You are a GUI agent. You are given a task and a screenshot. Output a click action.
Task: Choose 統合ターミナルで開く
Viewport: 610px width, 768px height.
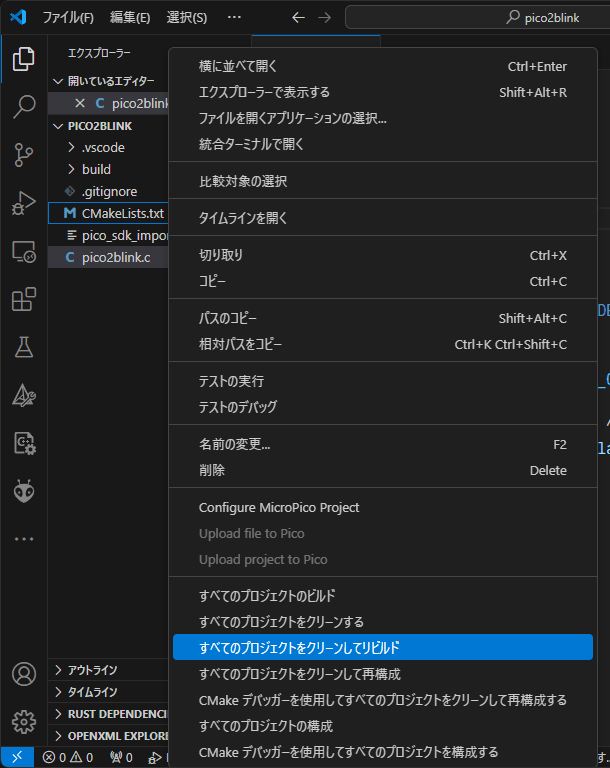pyautogui.click(x=383, y=144)
